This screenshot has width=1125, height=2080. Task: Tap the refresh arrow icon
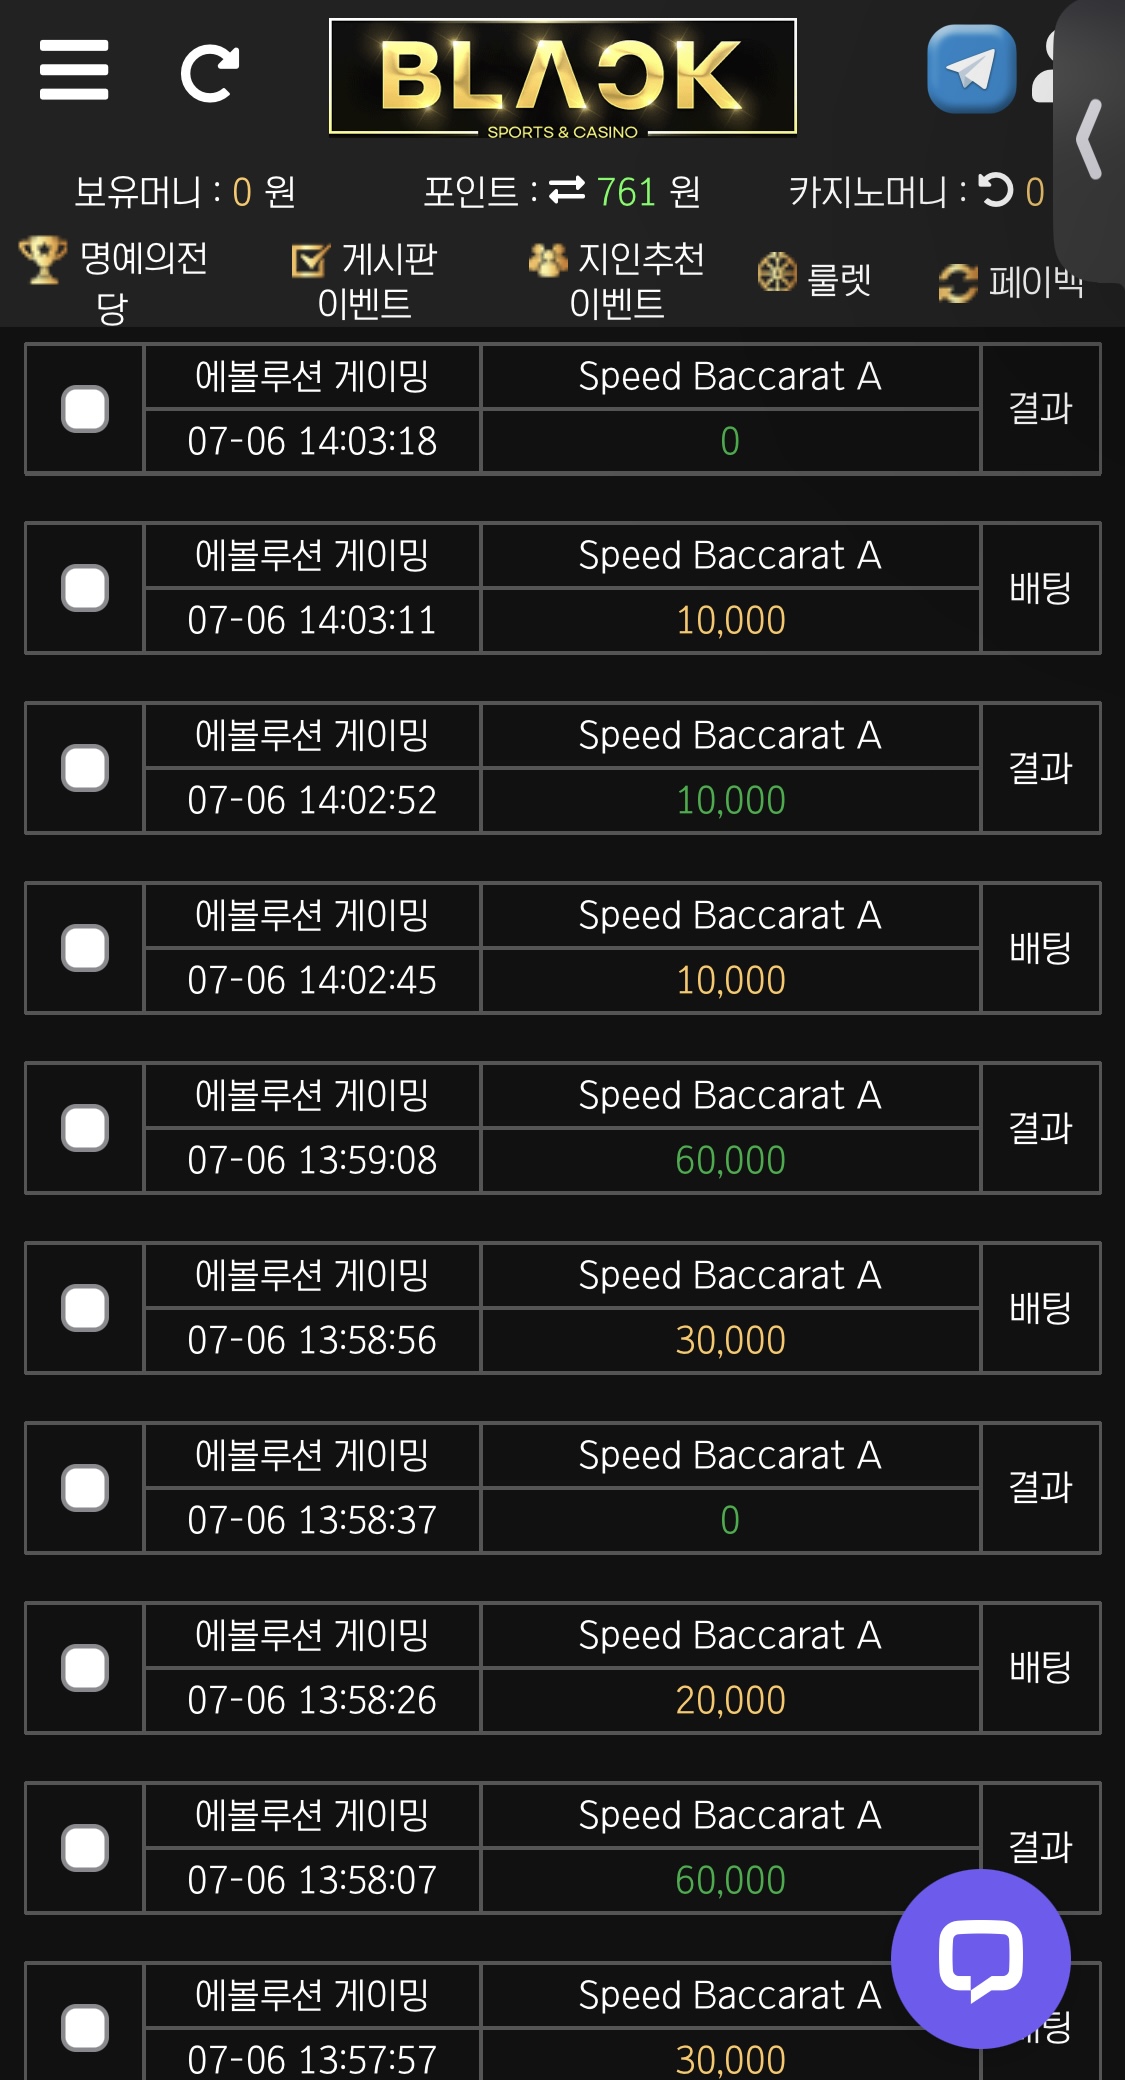(210, 73)
